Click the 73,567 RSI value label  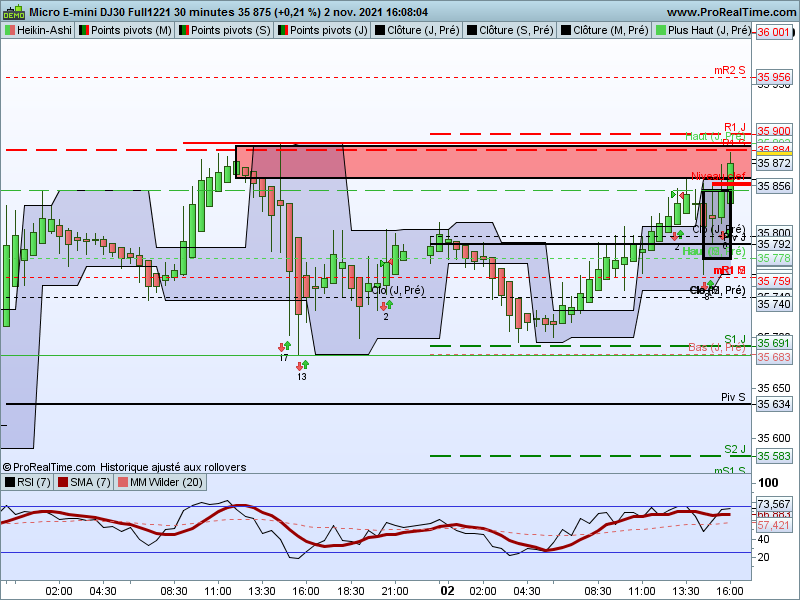coord(773,504)
